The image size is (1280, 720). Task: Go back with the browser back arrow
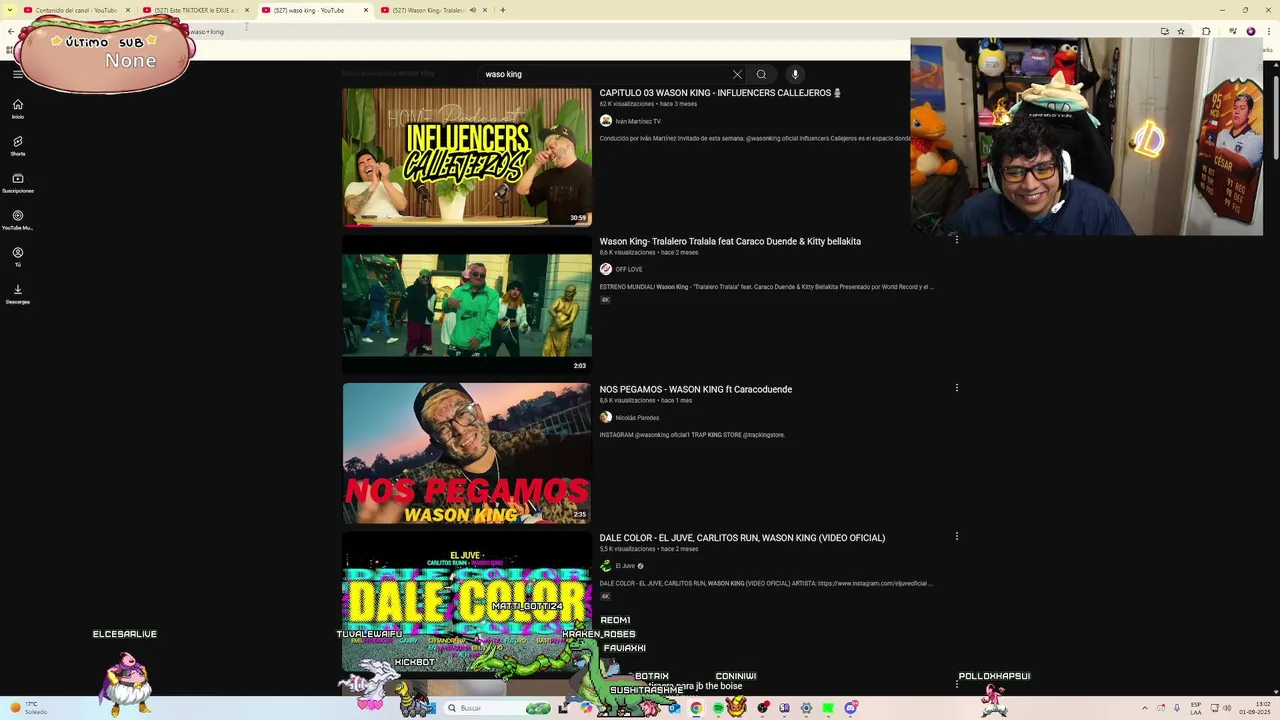(10, 31)
